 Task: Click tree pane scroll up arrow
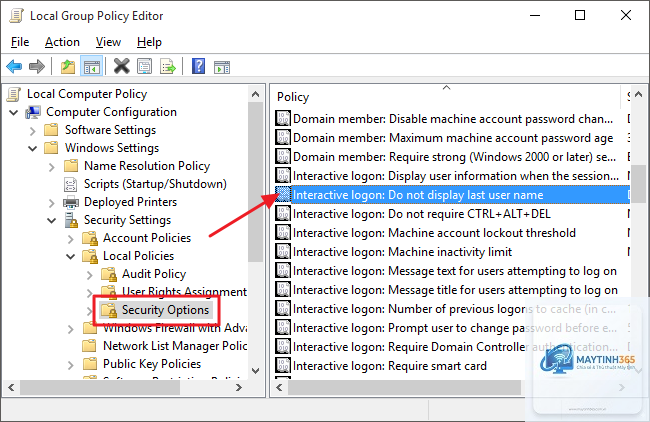256,95
